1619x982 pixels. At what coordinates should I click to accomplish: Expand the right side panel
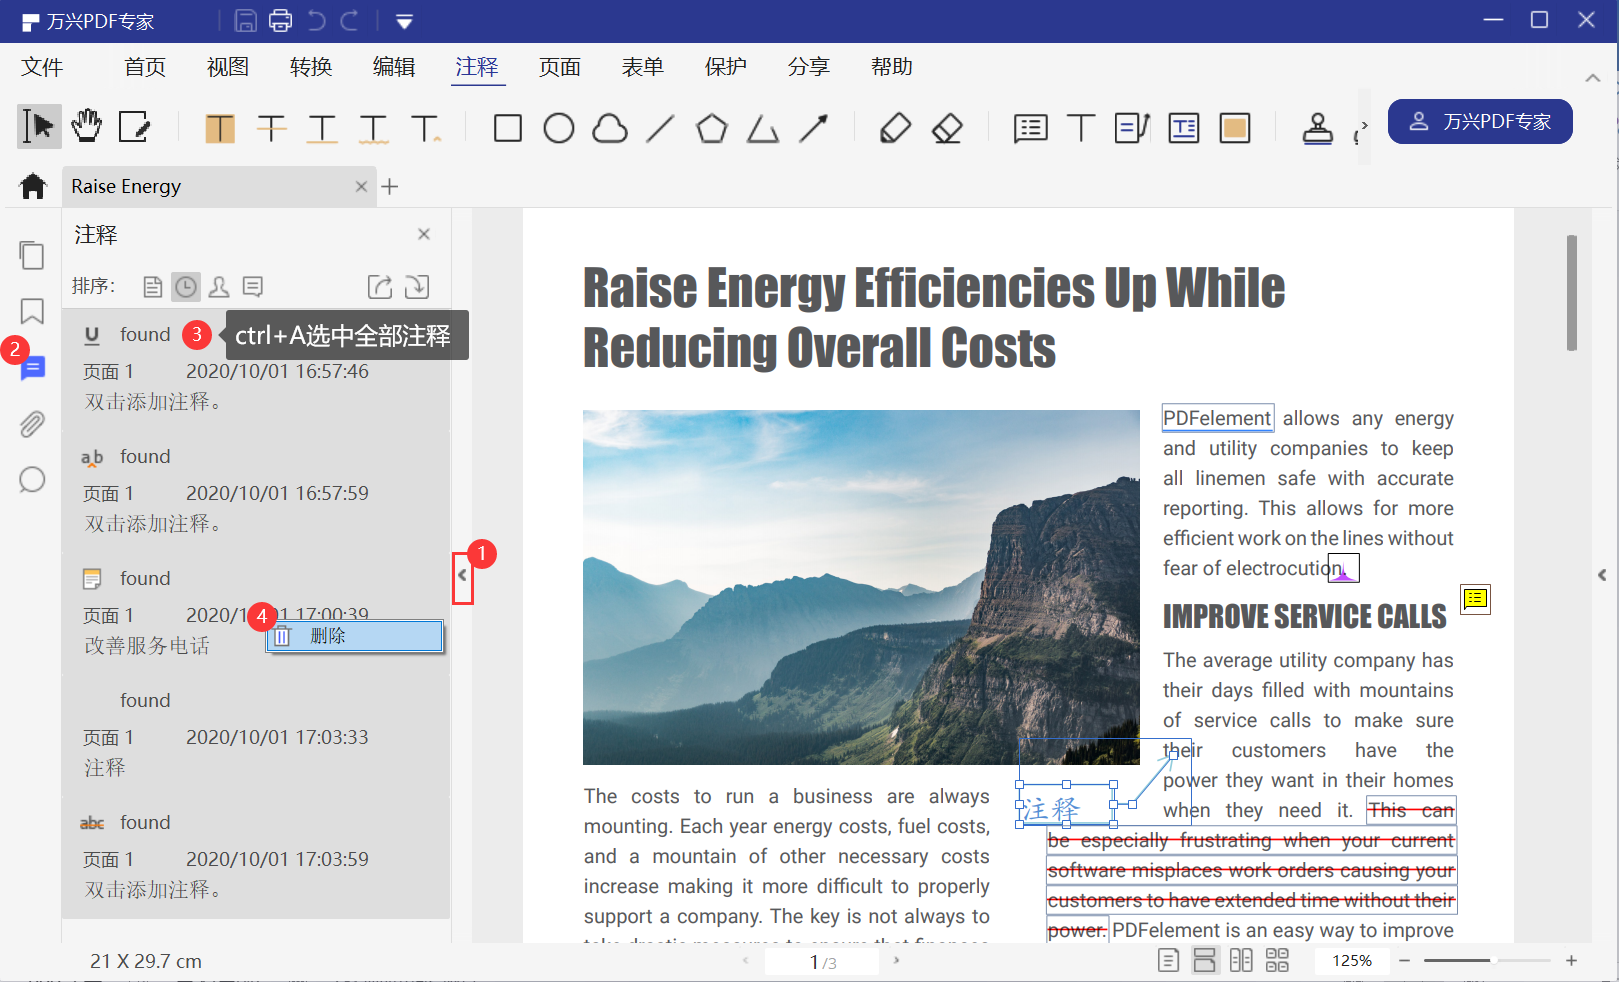coord(1602,575)
